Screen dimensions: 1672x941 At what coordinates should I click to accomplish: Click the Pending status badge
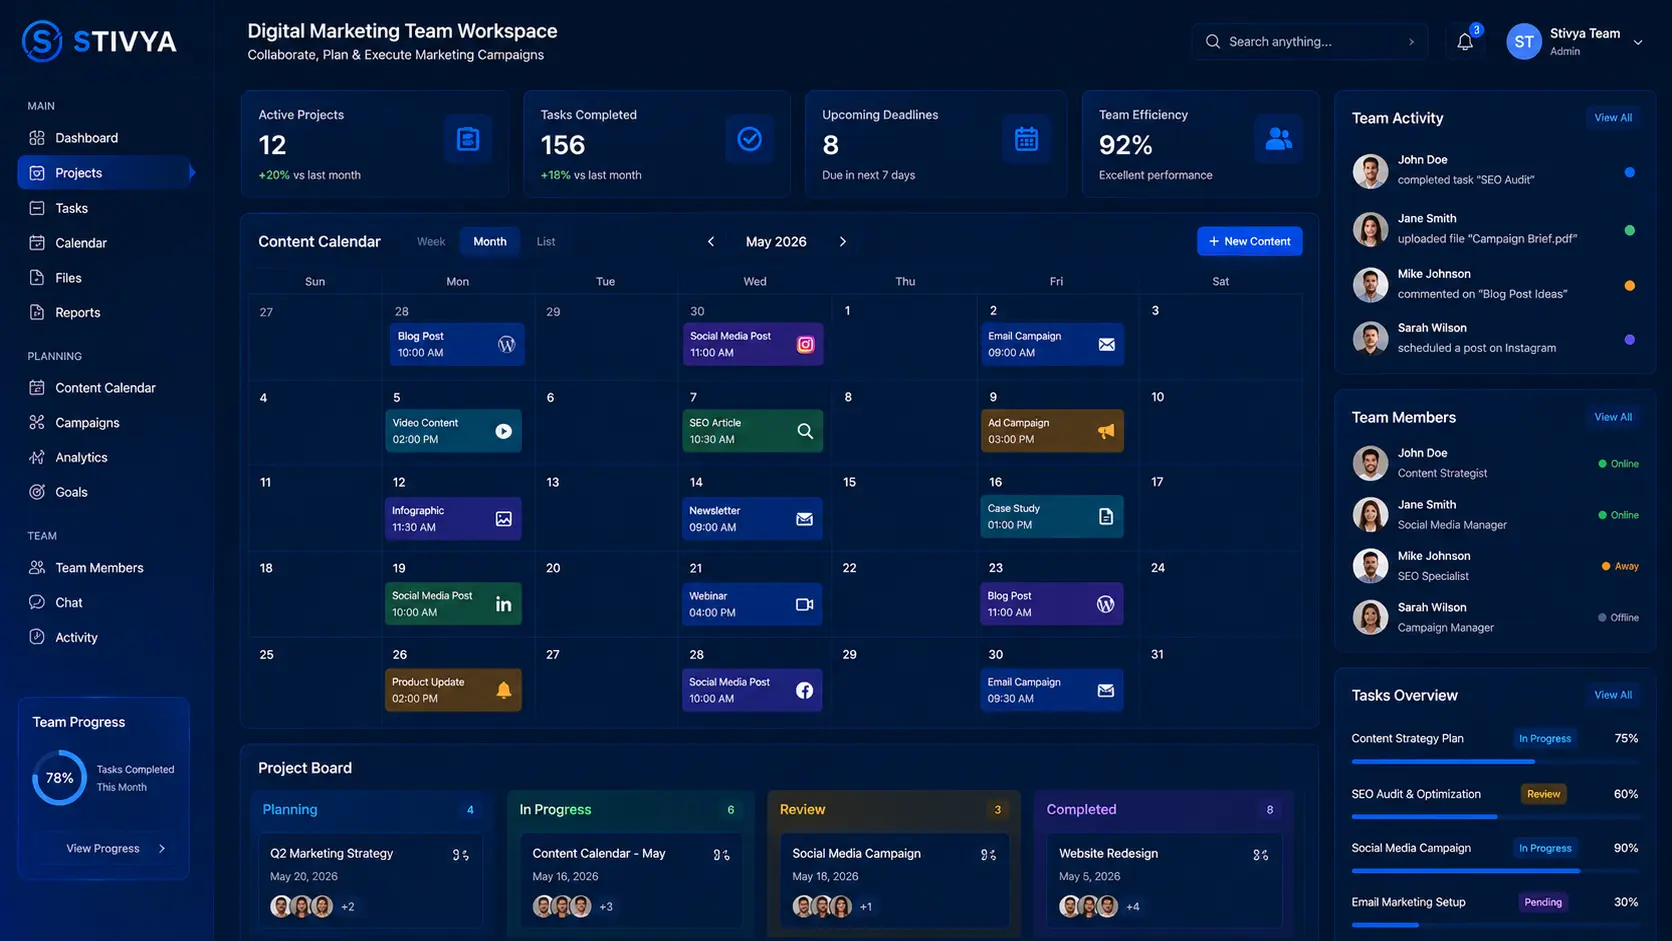[1543, 902]
